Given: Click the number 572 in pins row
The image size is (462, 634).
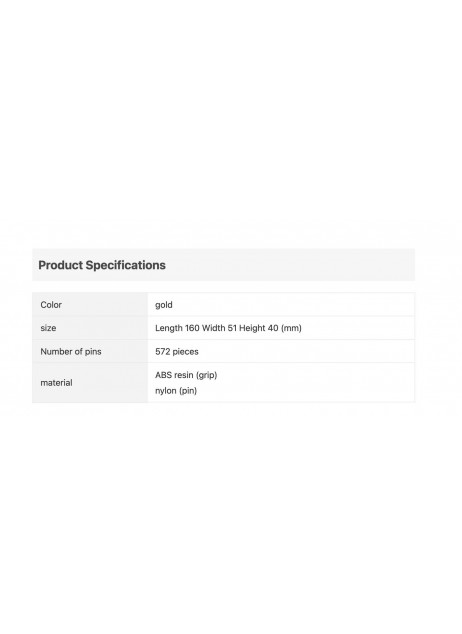Looking at the screenshot, I should tap(163, 352).
